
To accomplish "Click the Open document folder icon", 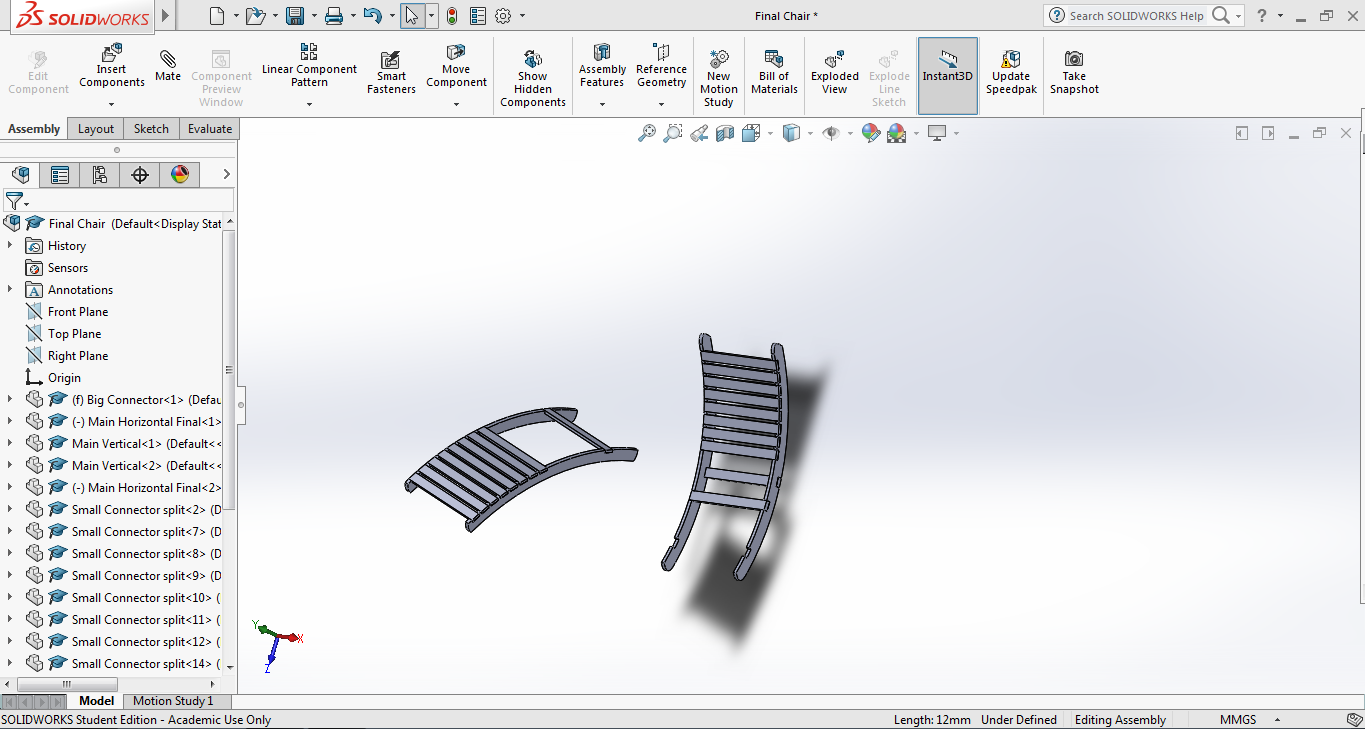I will pyautogui.click(x=256, y=16).
